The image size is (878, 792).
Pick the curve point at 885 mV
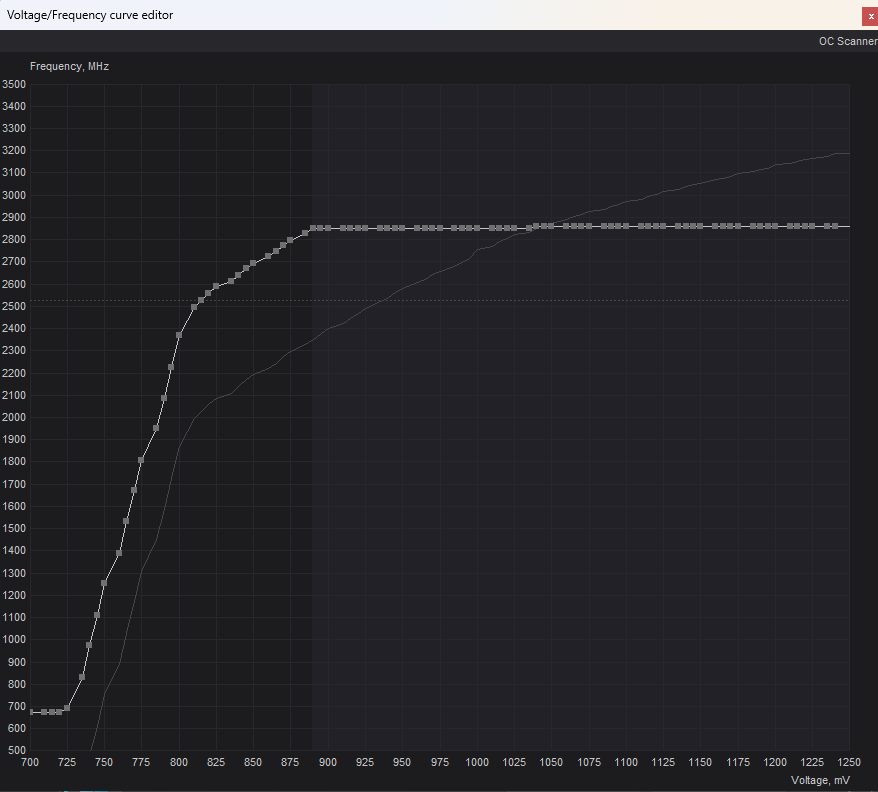point(305,232)
